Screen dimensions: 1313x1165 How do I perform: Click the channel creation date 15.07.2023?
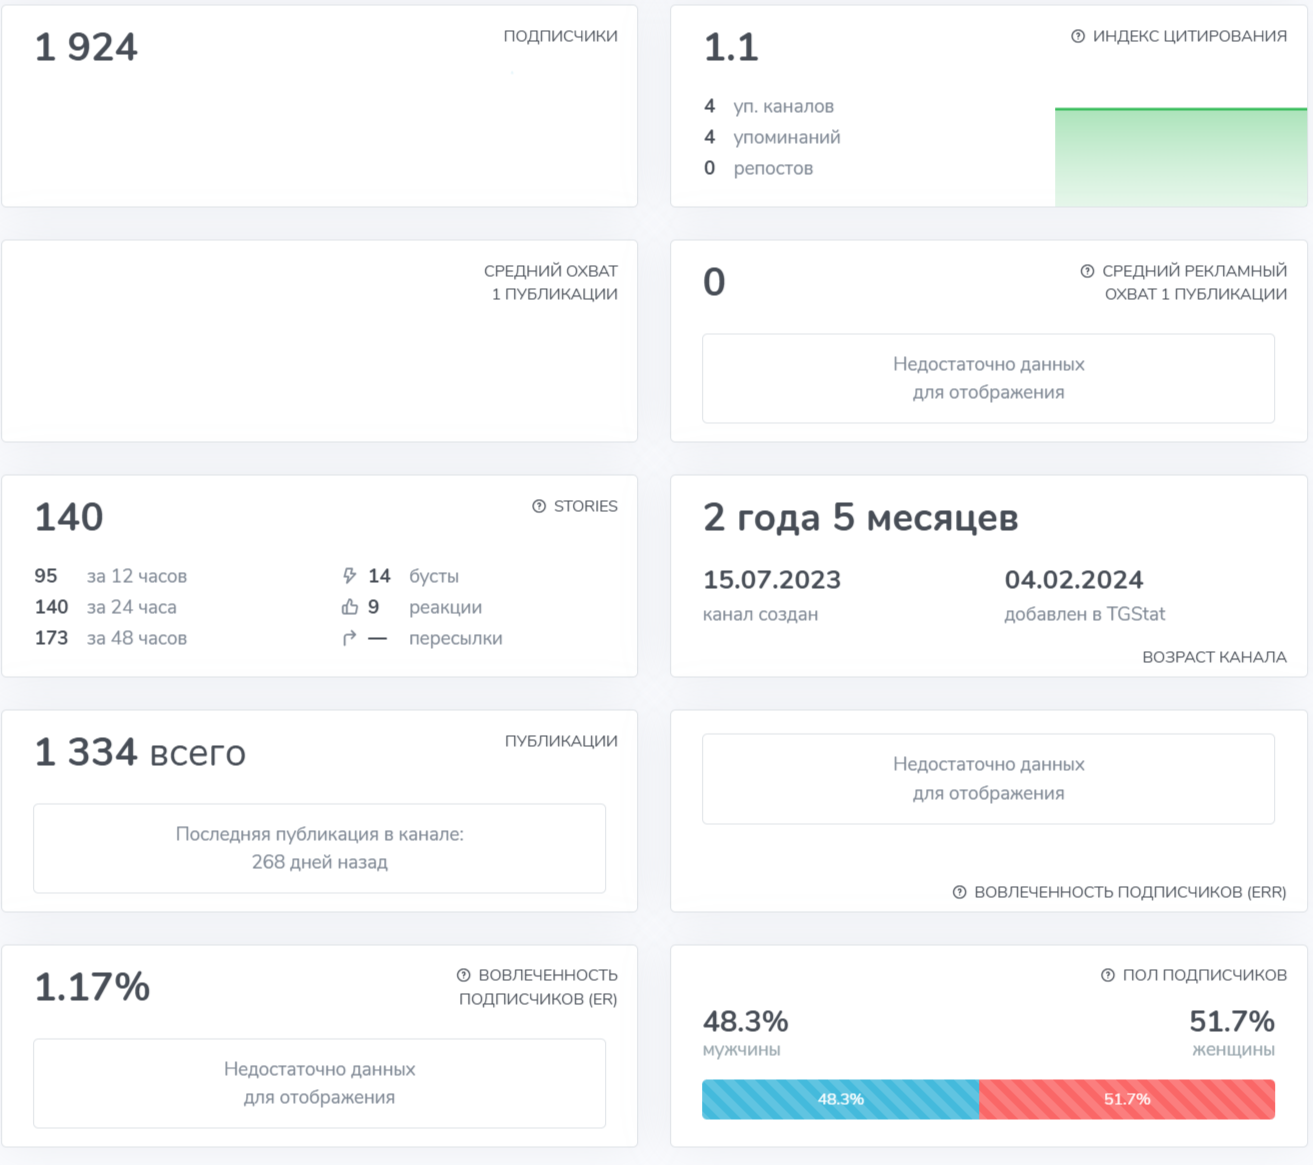pos(771,580)
